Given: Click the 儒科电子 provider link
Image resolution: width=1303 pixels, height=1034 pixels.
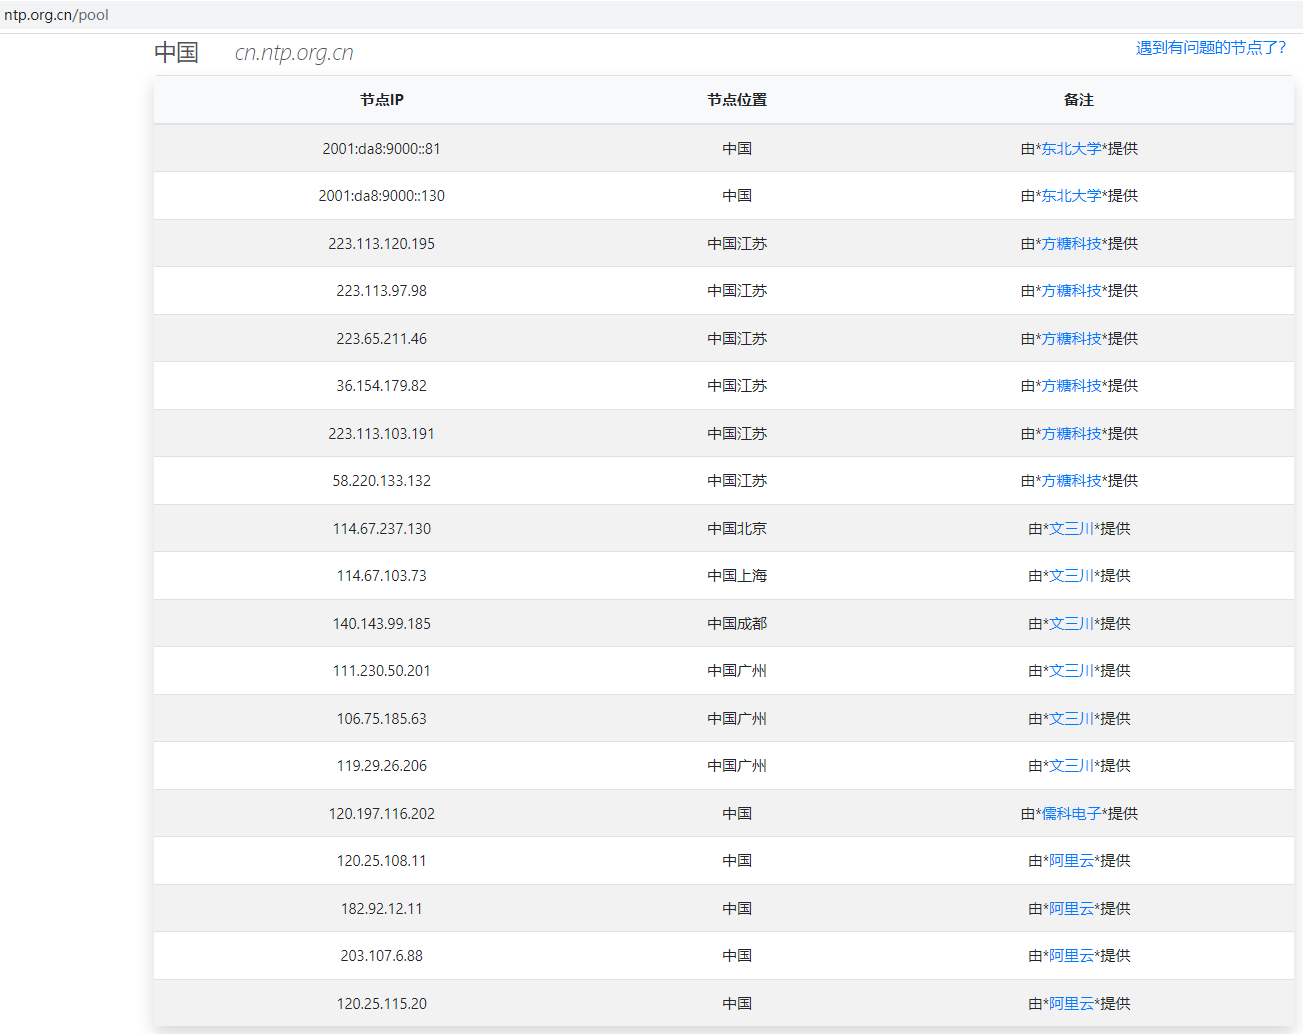Looking at the screenshot, I should [1071, 814].
